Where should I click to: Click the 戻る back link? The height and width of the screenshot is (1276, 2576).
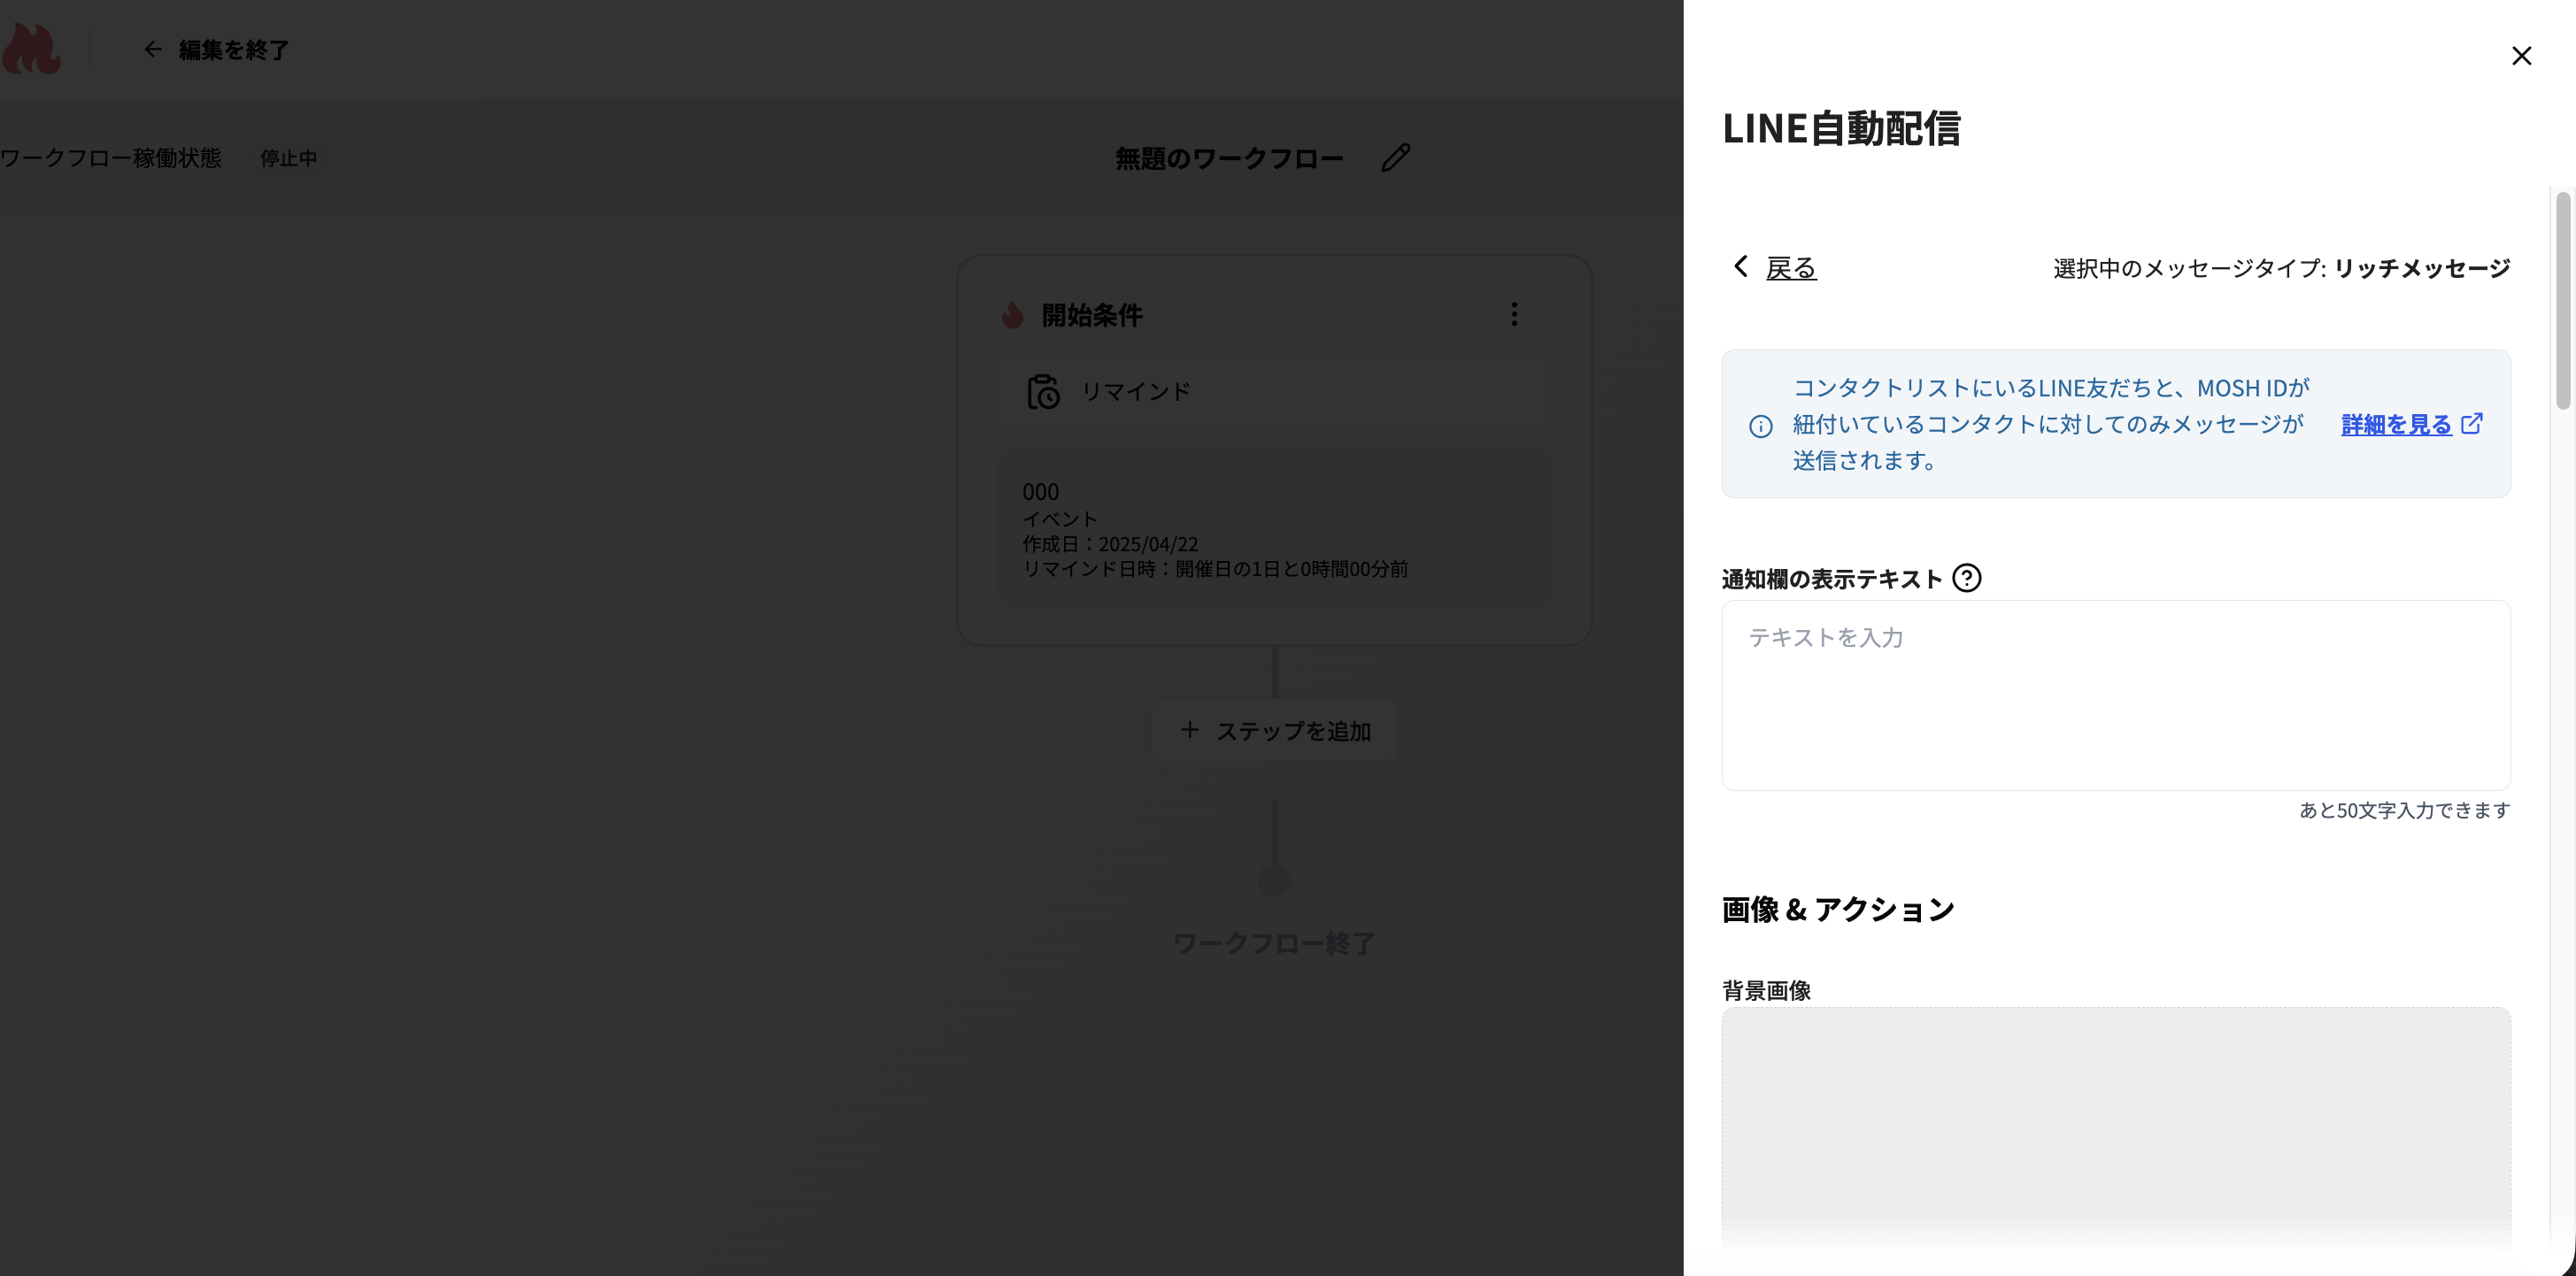pos(1790,268)
